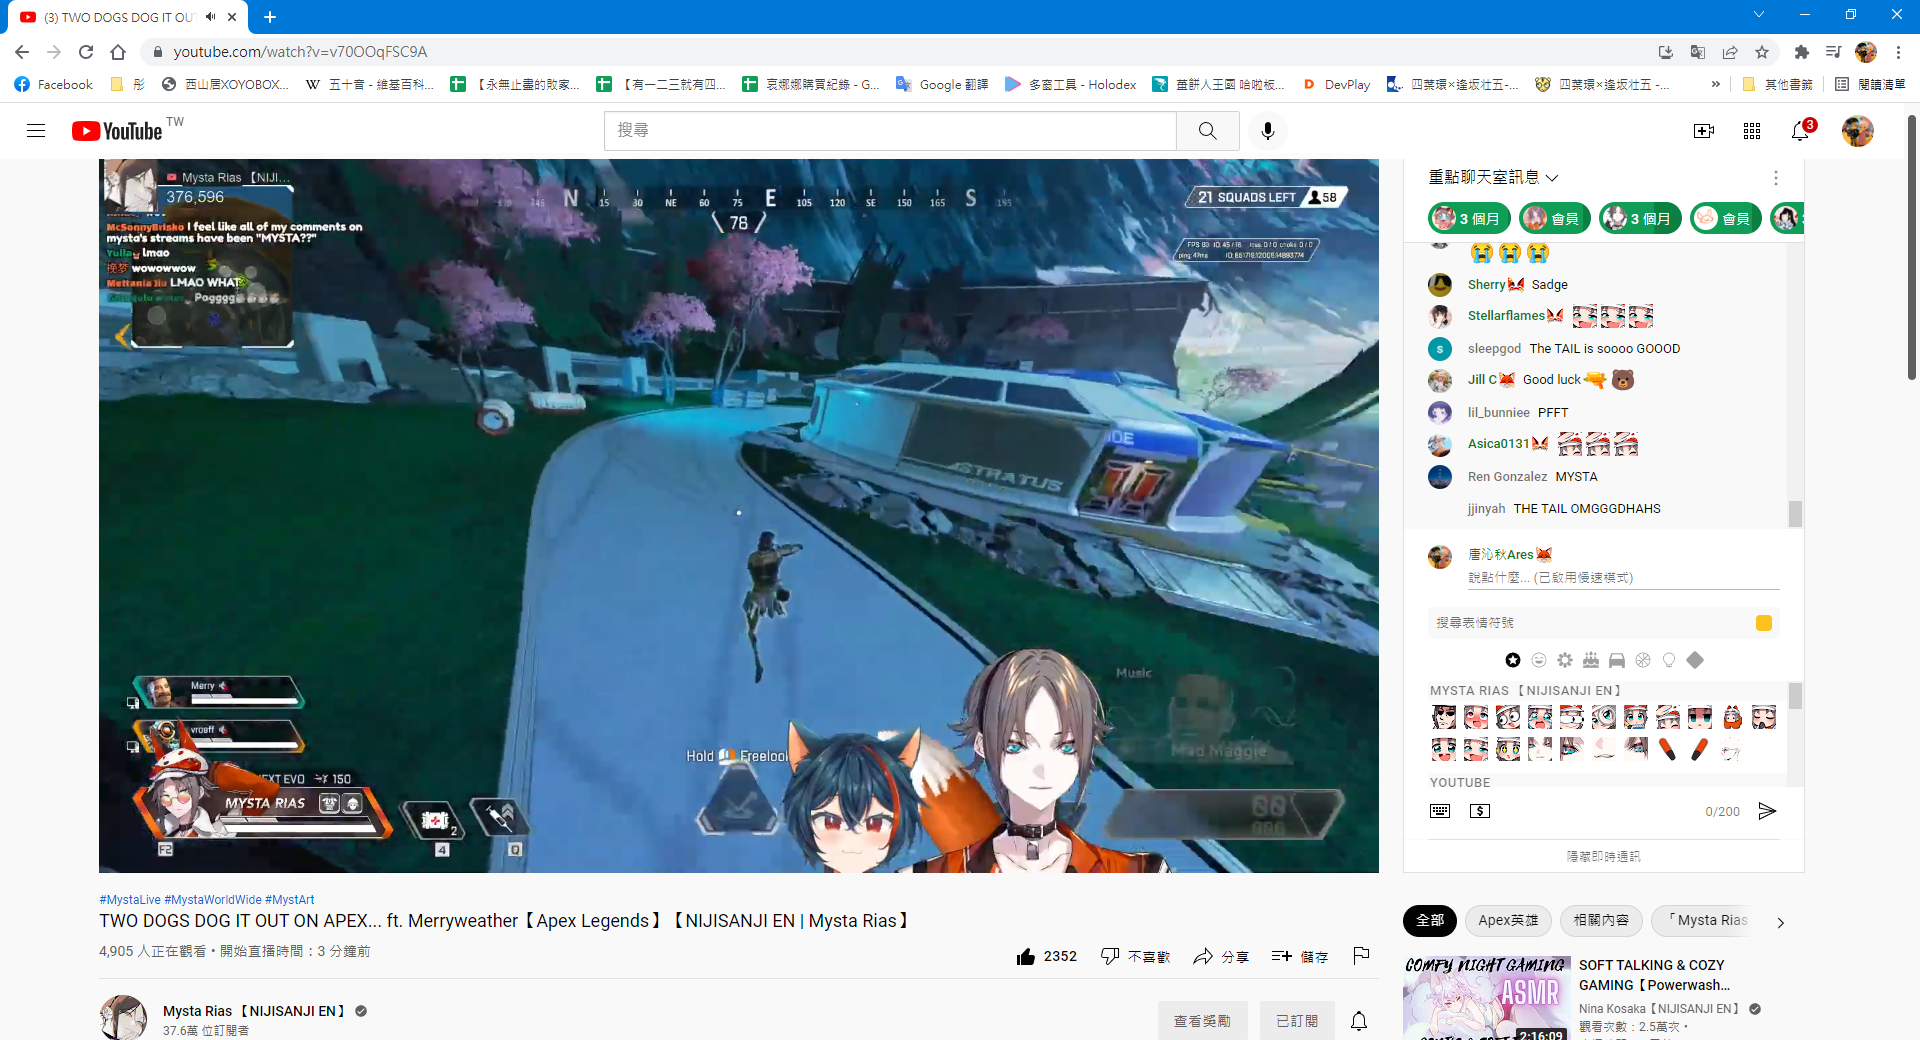The height and width of the screenshot is (1040, 1920).
Task: Select the sports ball emoji category
Action: (x=1643, y=660)
